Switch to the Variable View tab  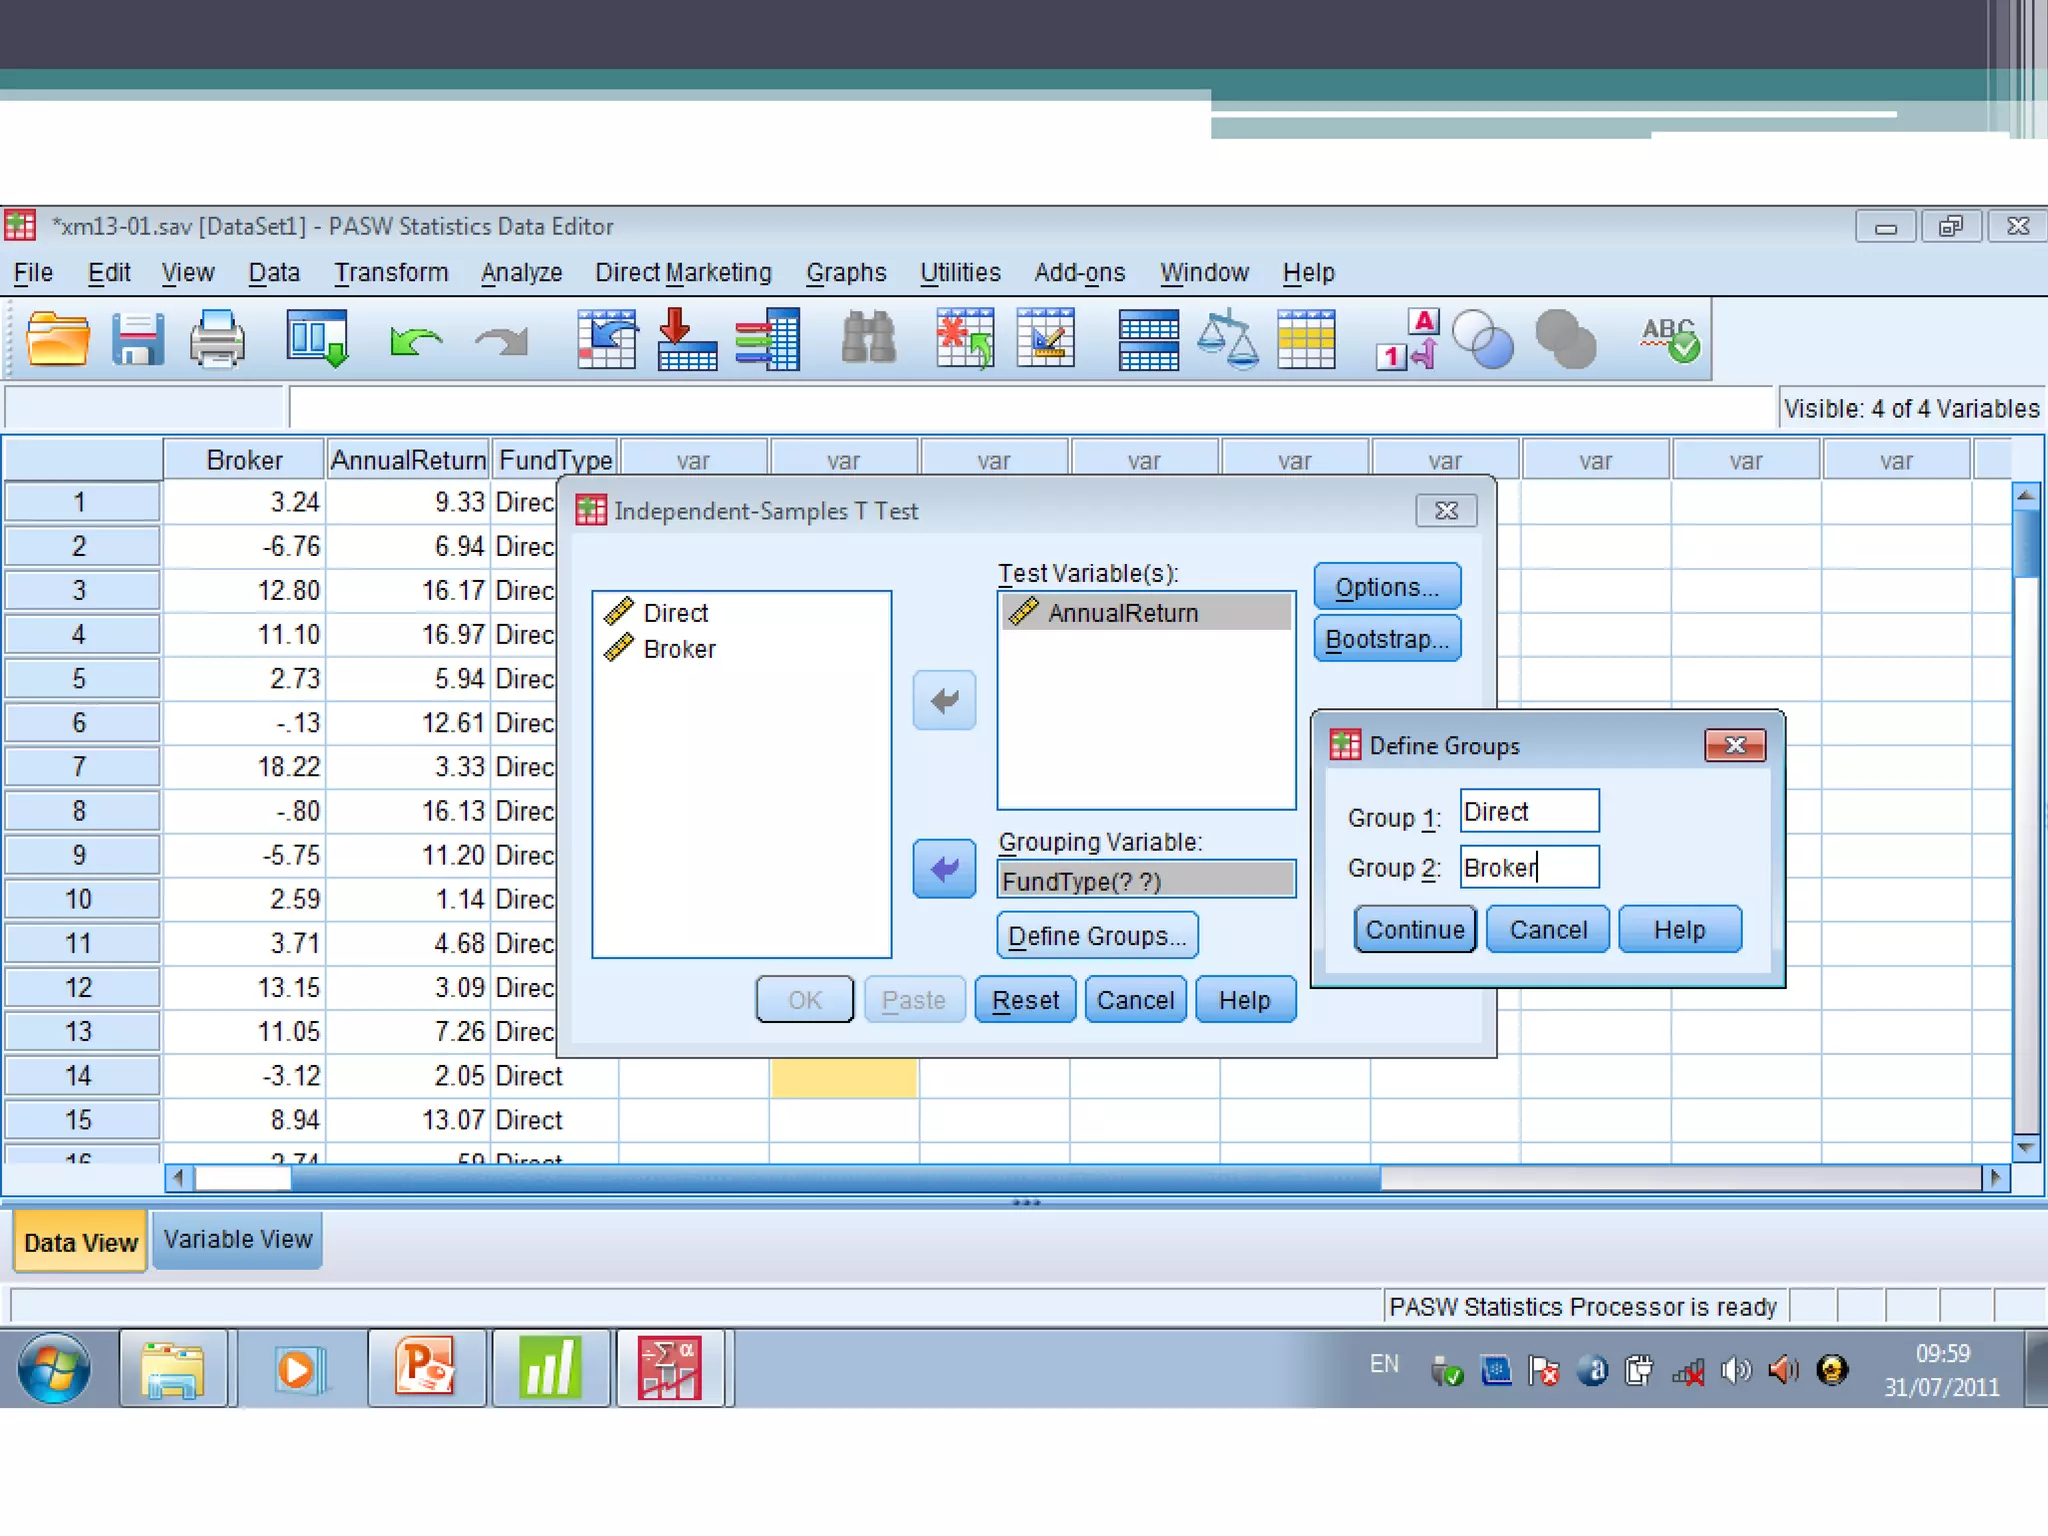coord(238,1240)
